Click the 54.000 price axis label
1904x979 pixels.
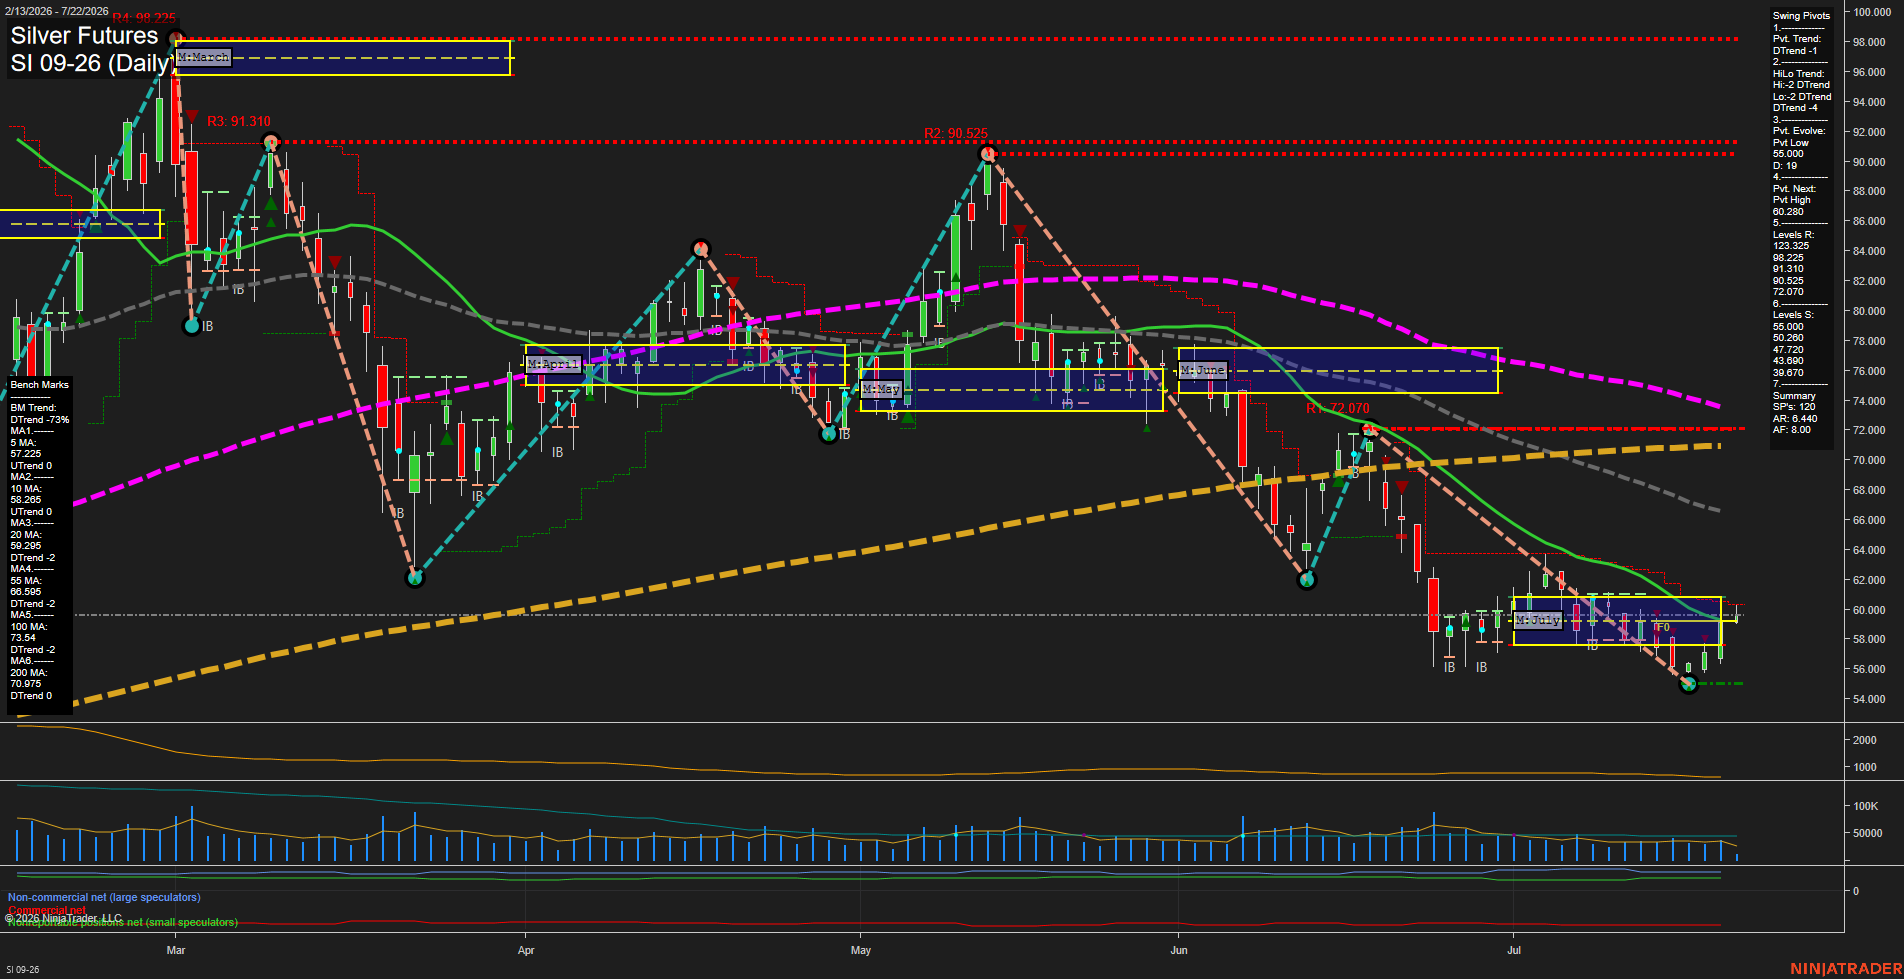(x=1870, y=699)
